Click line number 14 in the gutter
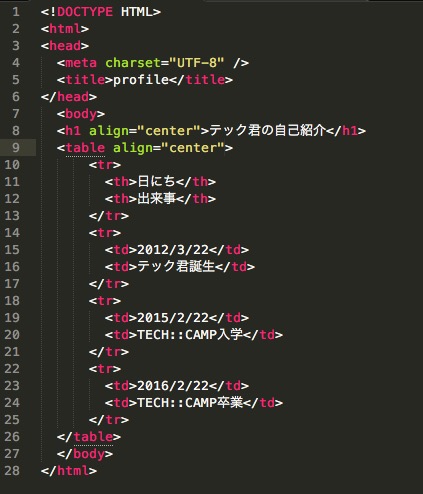This screenshot has height=494, width=423. [12, 233]
